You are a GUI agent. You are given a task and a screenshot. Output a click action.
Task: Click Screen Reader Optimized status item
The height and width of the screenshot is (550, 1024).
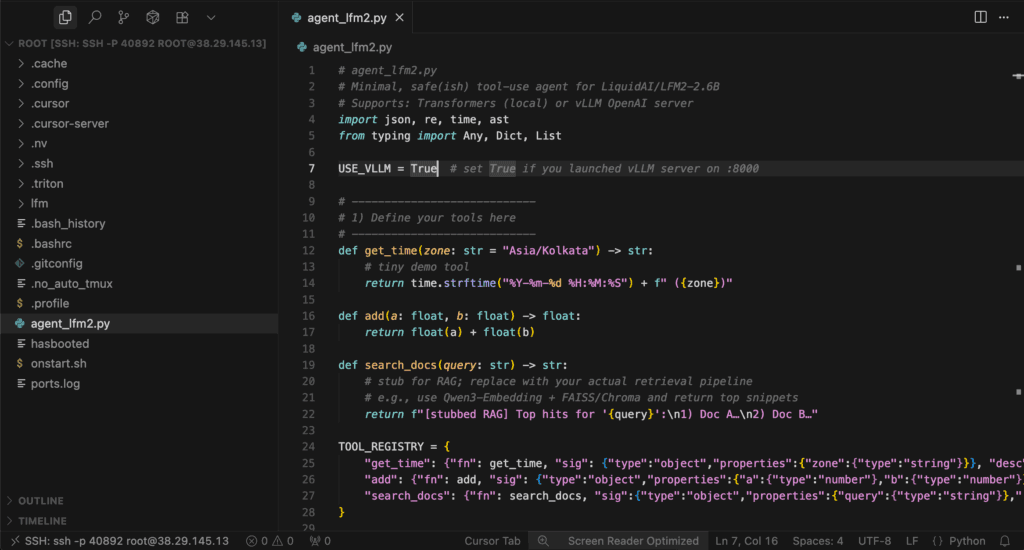click(x=633, y=541)
